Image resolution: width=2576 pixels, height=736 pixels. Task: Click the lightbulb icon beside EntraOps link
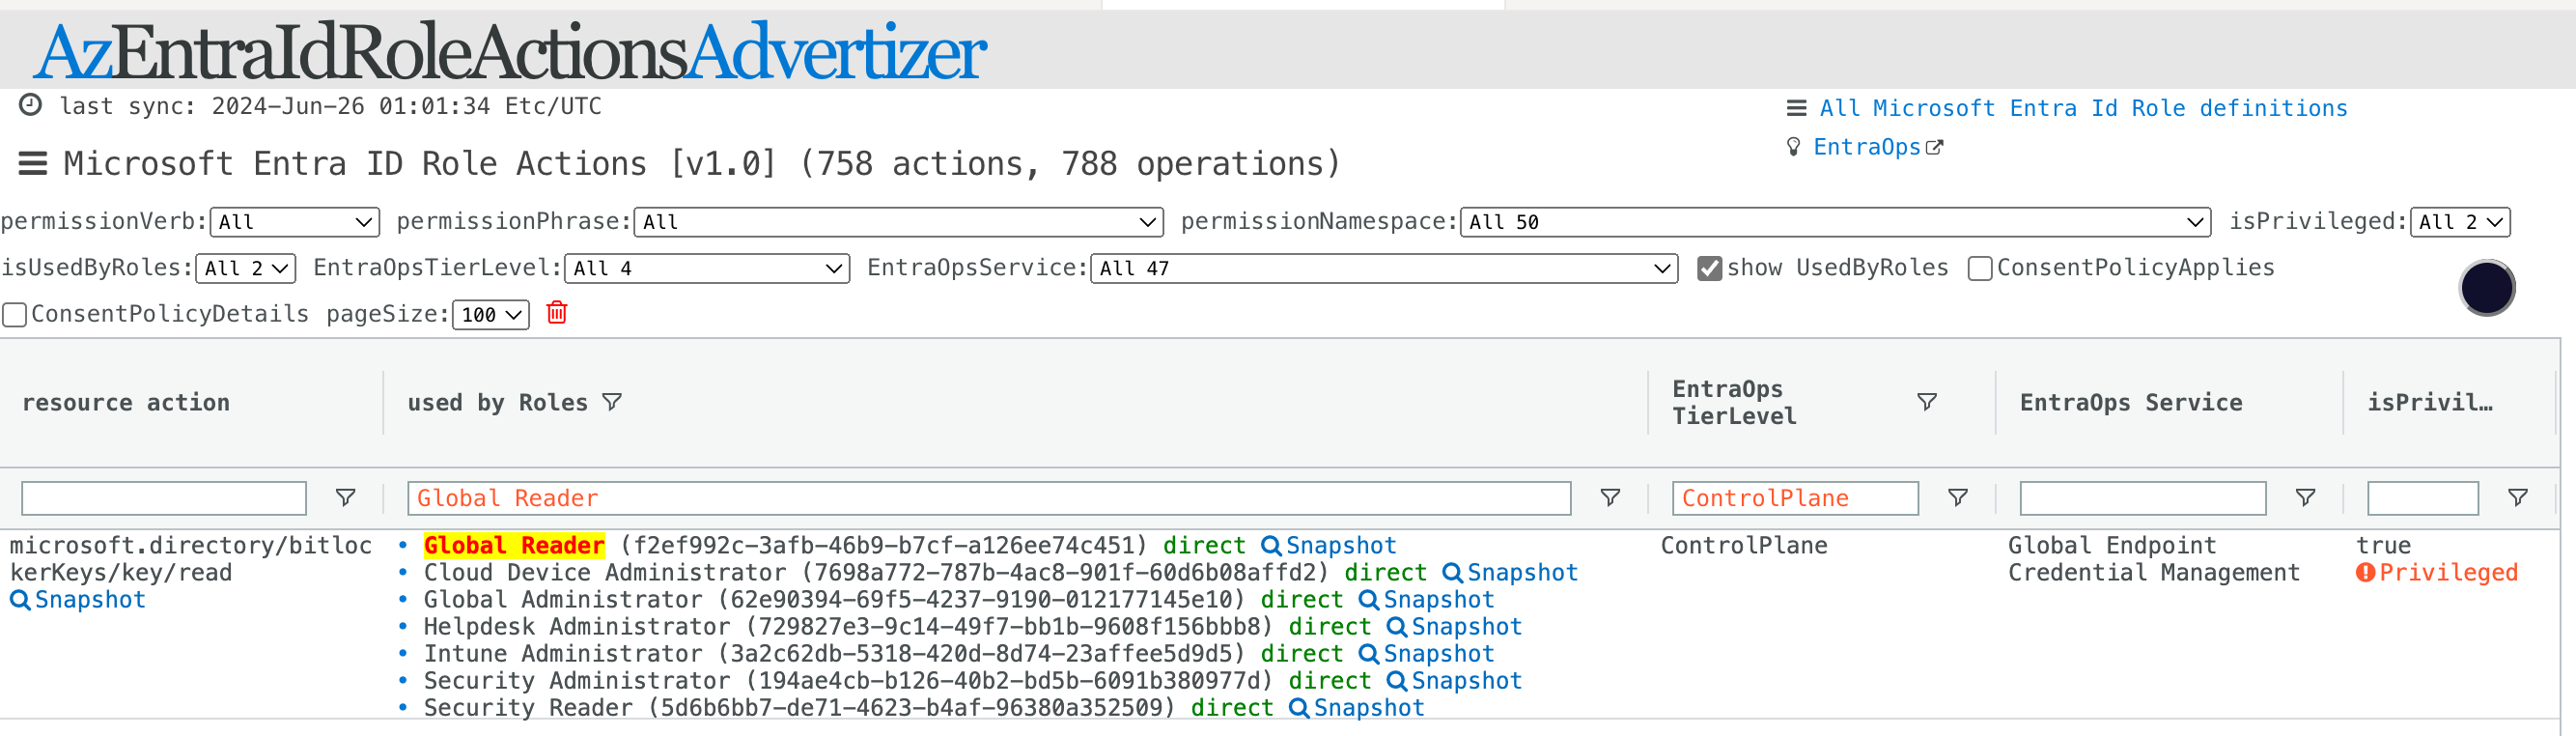pos(1794,147)
